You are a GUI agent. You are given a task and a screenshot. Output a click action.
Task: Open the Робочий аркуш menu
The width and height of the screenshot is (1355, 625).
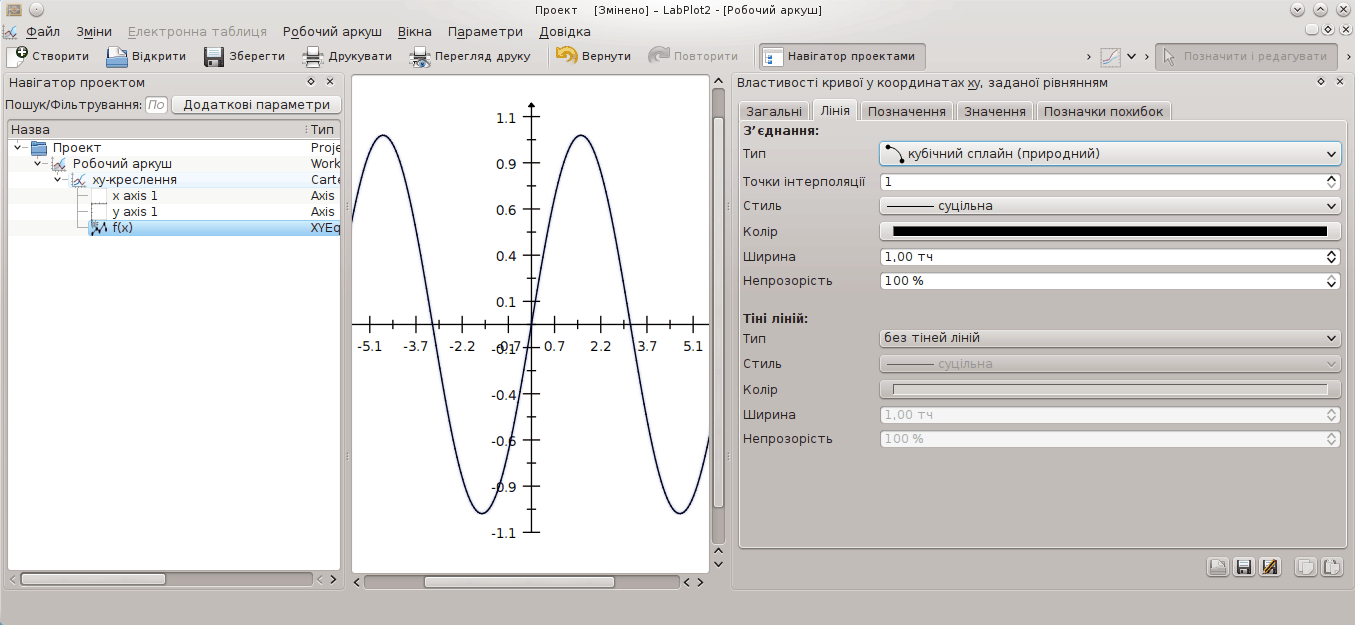pos(332,31)
